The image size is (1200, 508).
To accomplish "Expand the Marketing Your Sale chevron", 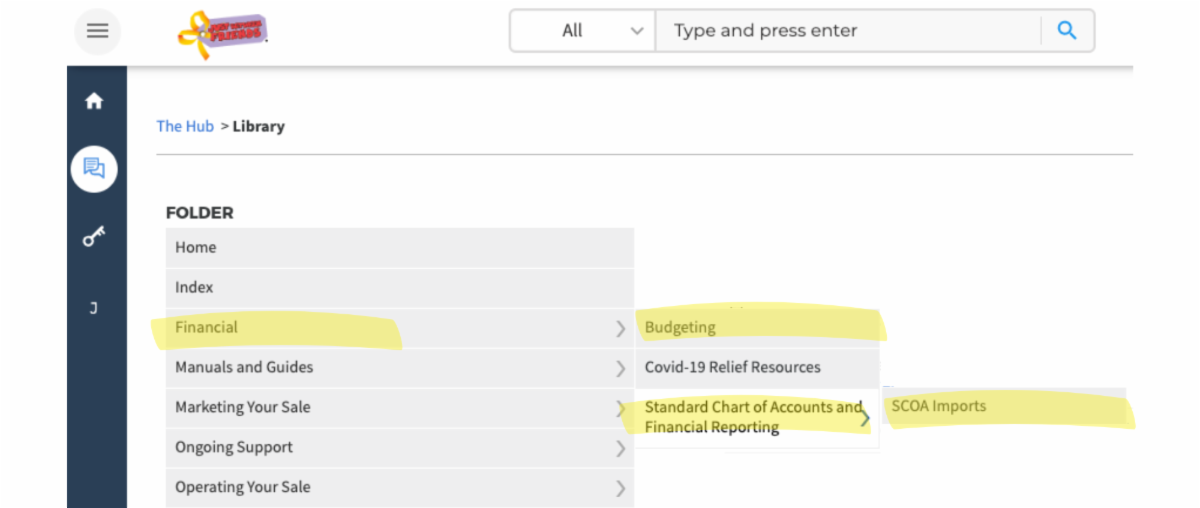I will [620, 408].
